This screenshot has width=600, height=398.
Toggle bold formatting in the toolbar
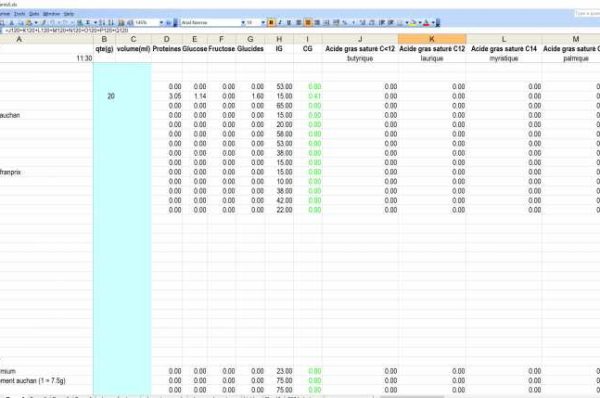[271, 23]
